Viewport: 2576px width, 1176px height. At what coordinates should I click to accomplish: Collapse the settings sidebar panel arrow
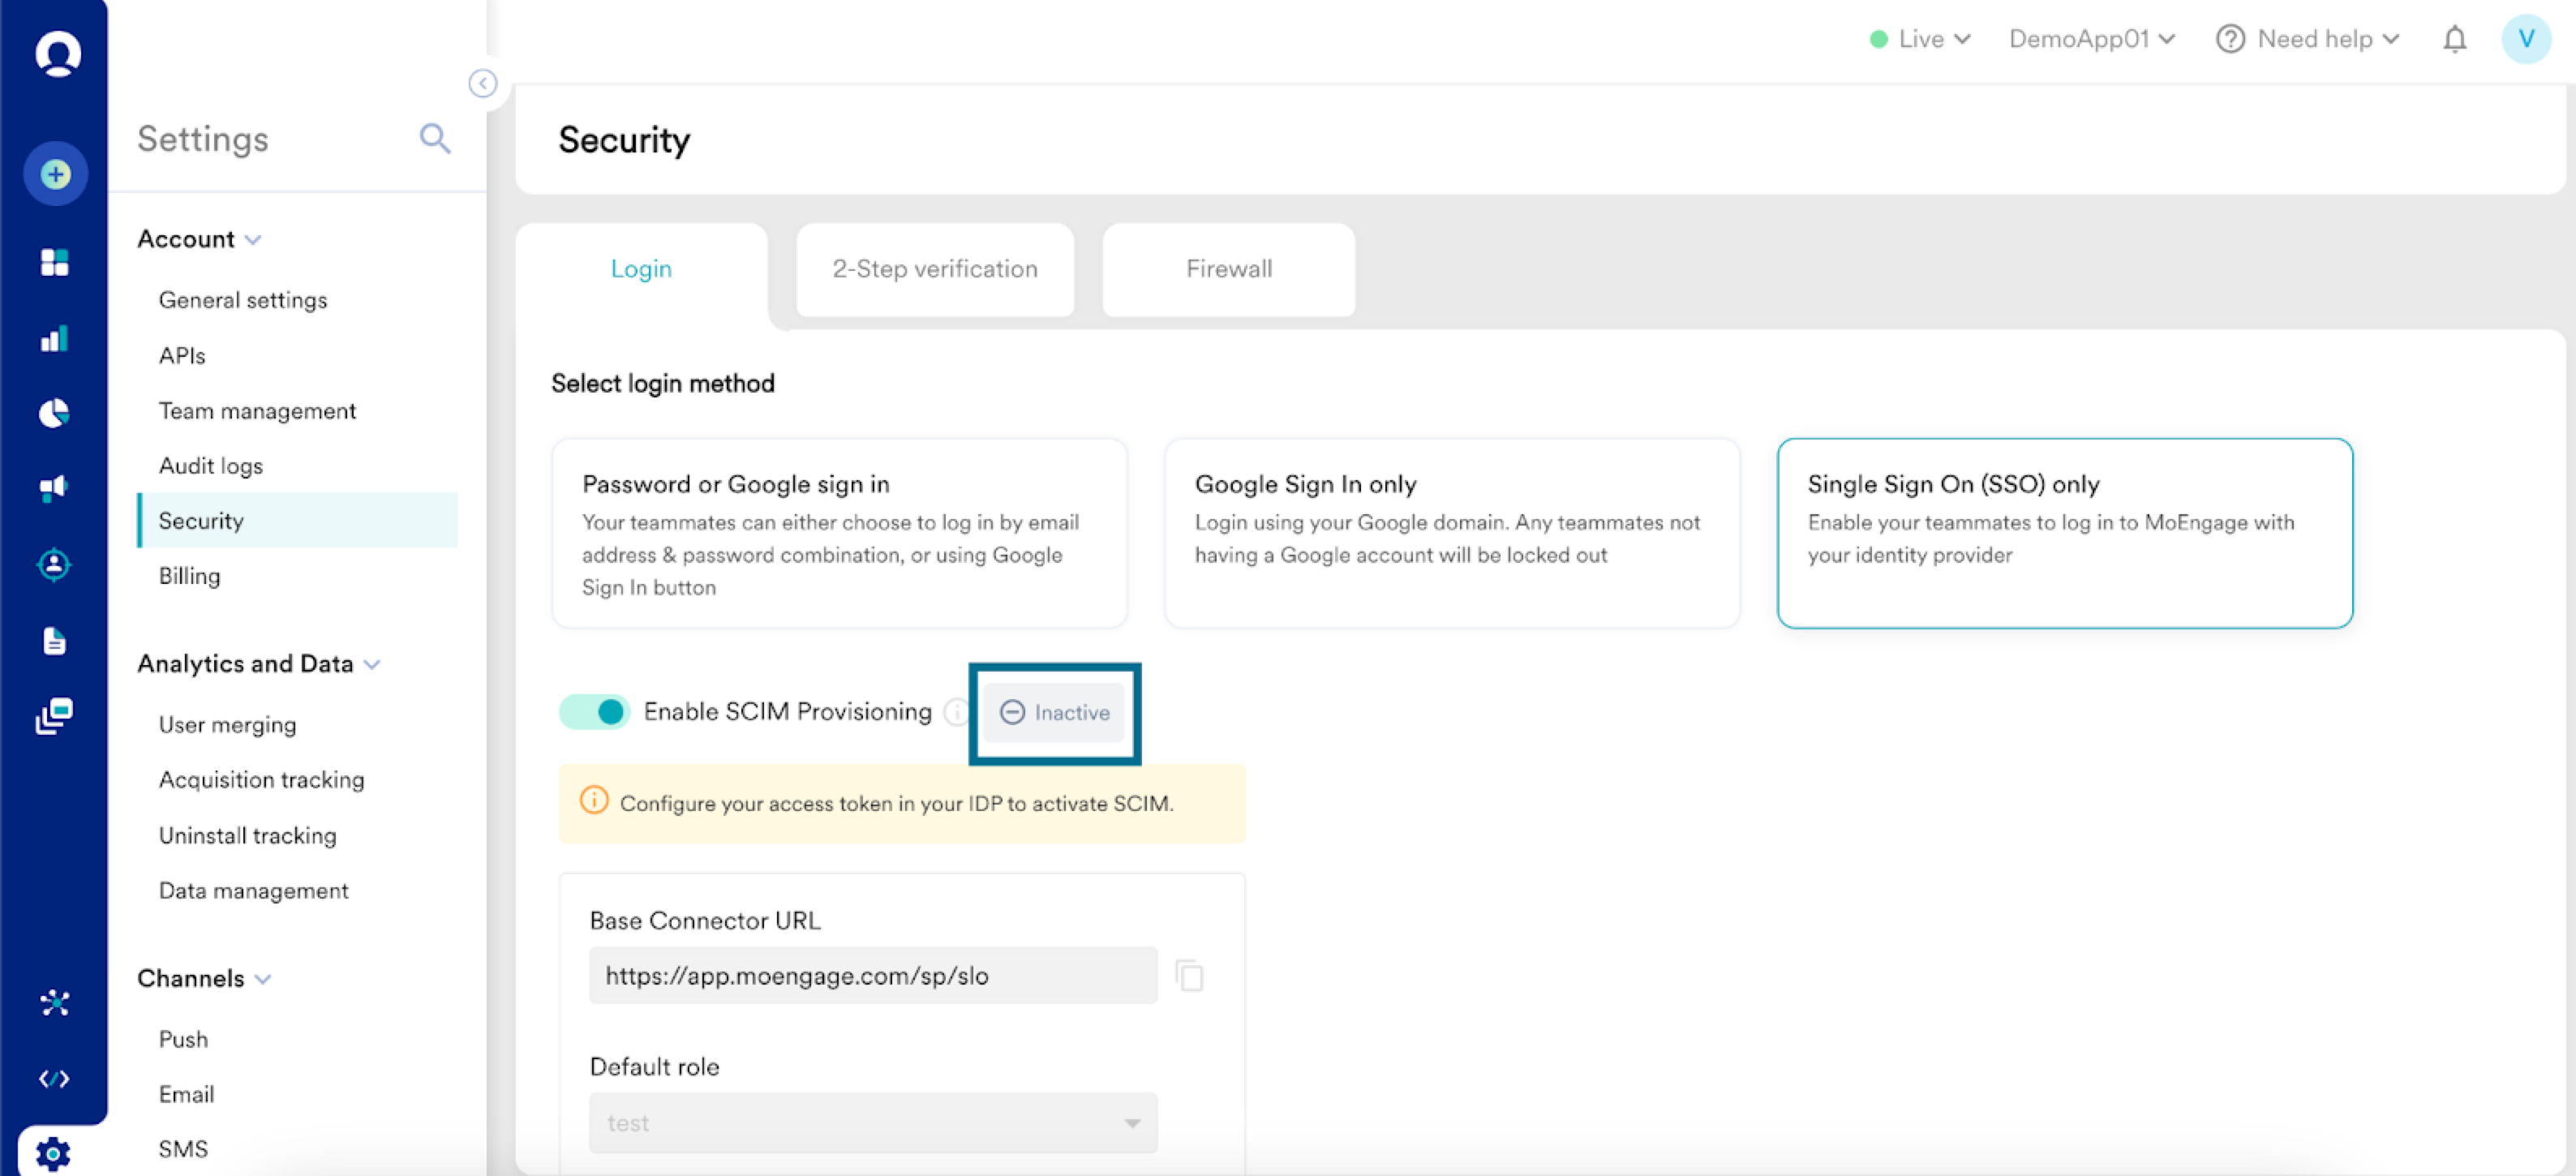coord(483,83)
